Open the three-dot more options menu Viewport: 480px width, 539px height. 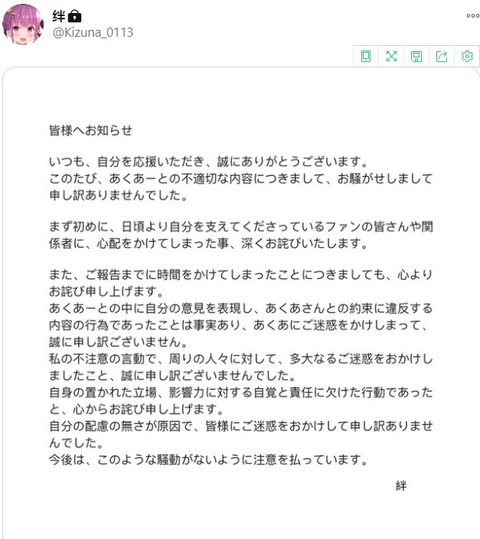tap(473, 15)
